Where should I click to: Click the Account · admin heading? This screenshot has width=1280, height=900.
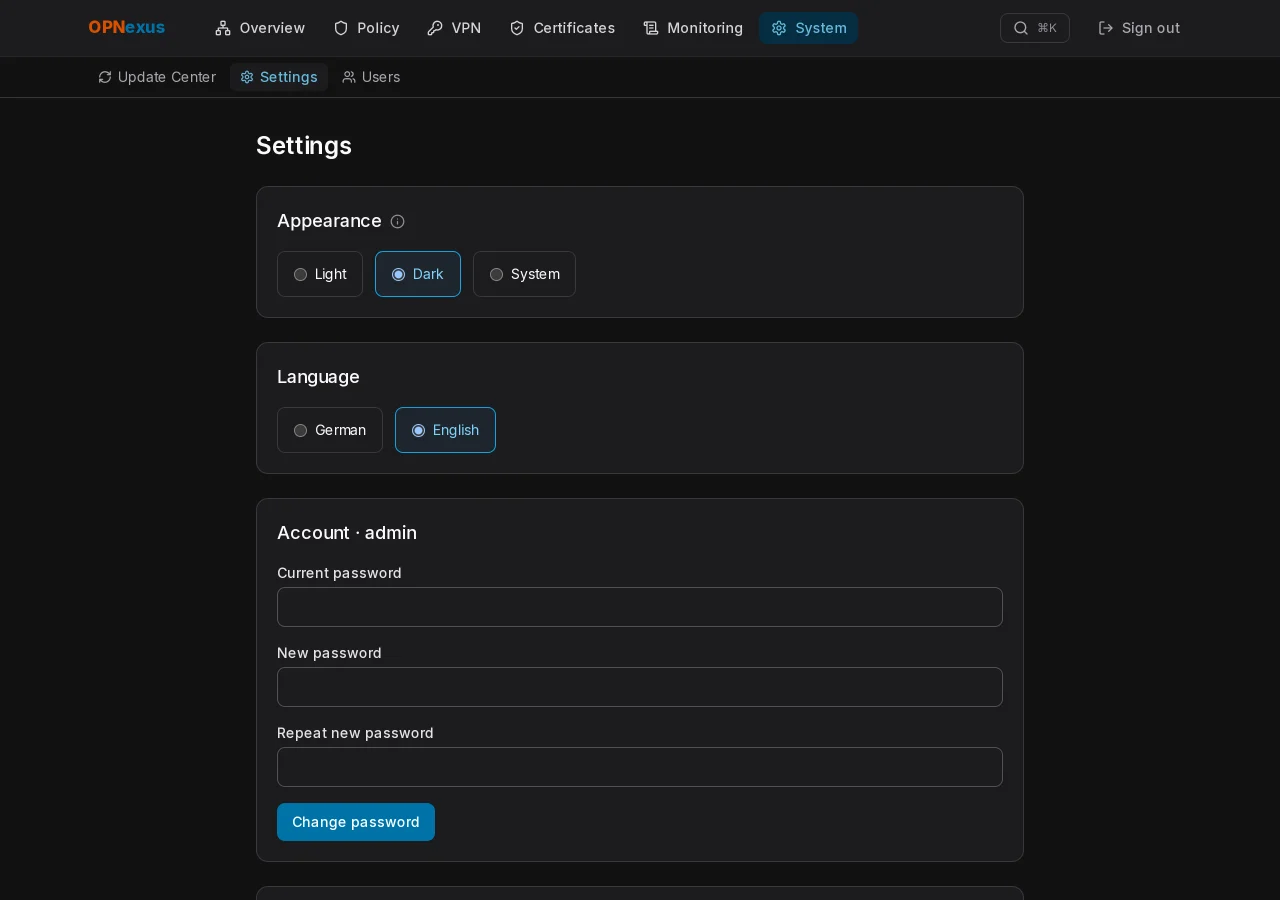pyautogui.click(x=347, y=533)
